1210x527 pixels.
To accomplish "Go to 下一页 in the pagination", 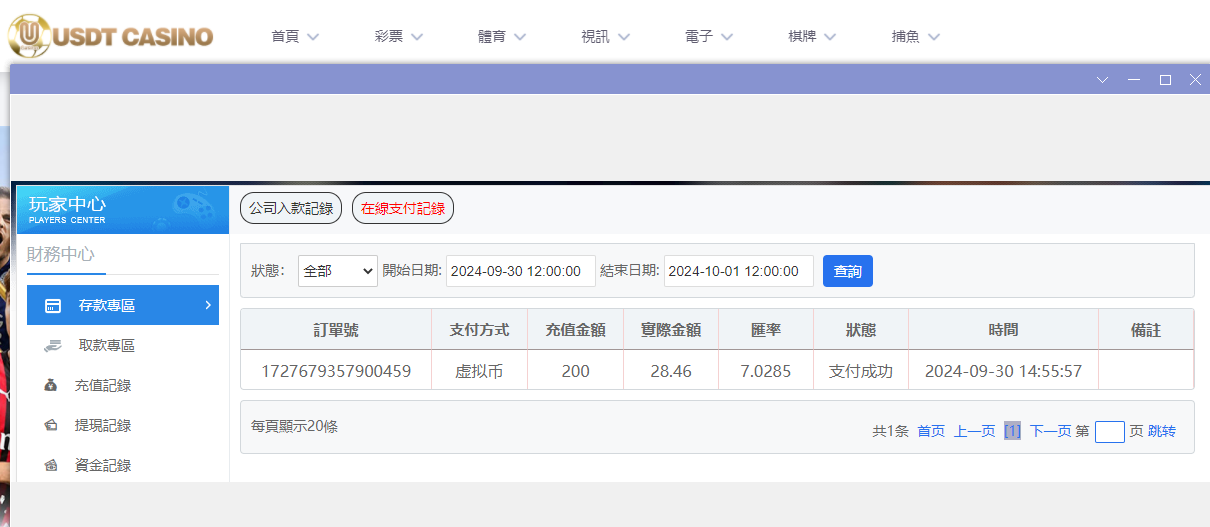I will [x=1050, y=431].
